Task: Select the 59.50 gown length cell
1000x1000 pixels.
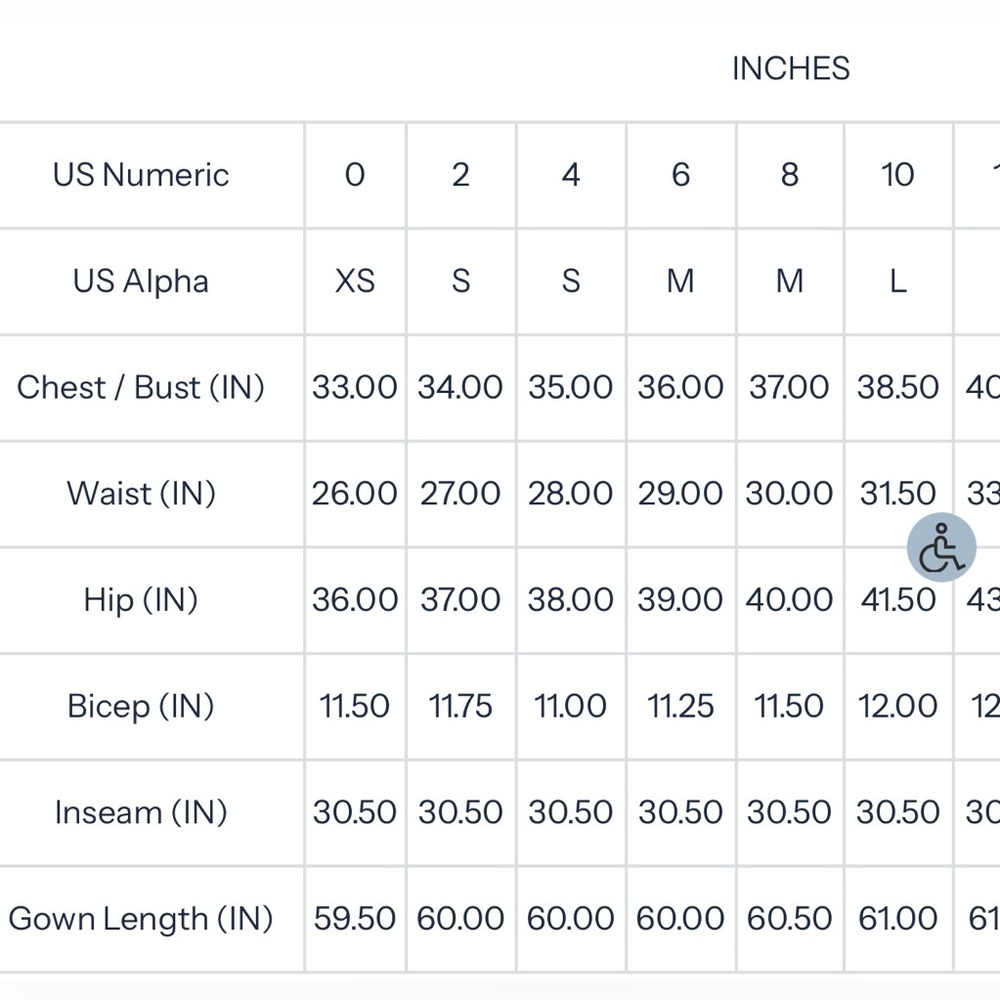Action: pyautogui.click(x=355, y=919)
